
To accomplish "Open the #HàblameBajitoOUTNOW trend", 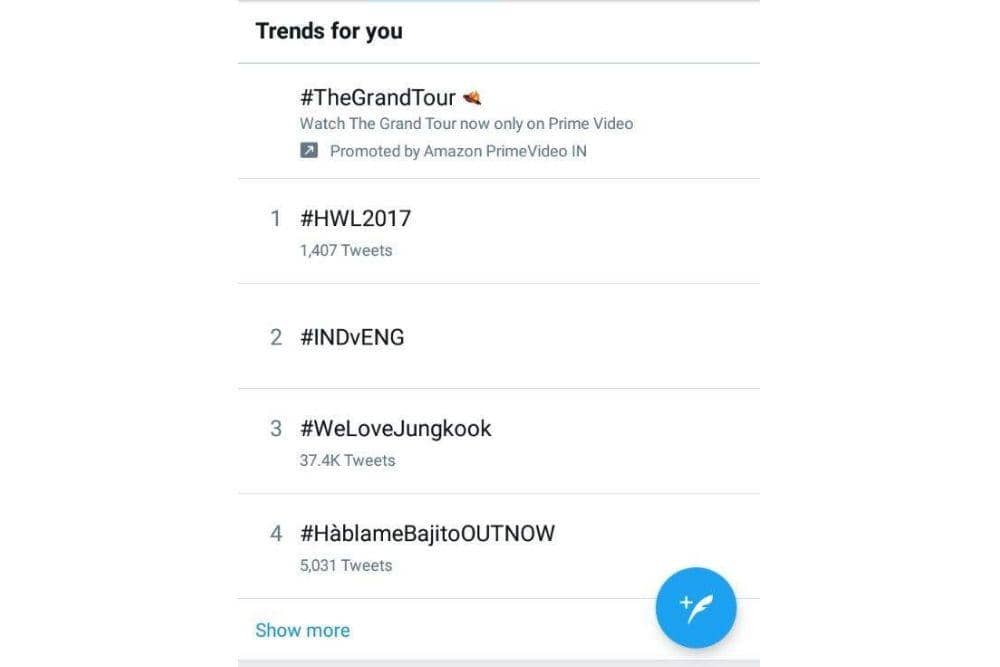I will [427, 533].
